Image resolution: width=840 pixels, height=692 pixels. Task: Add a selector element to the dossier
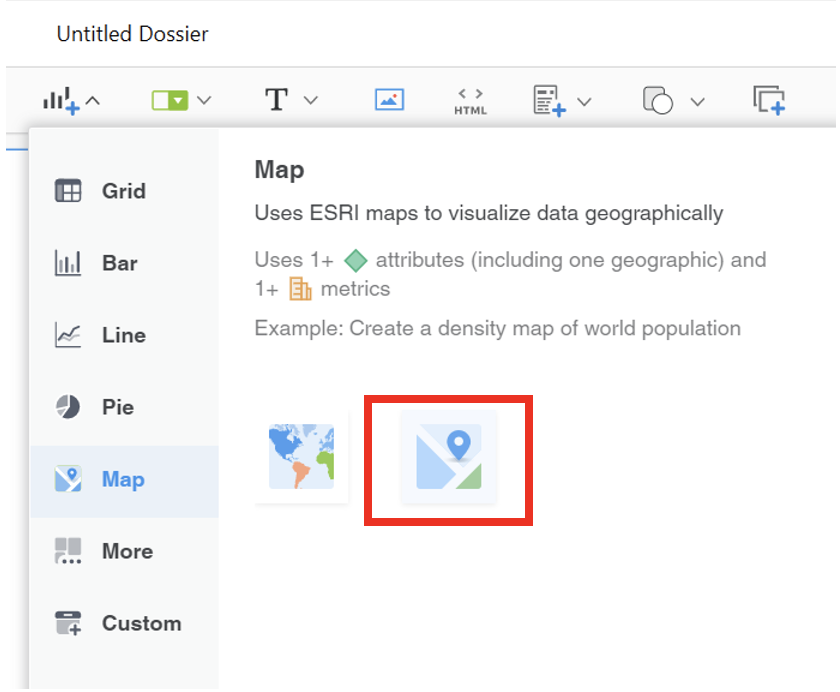pyautogui.click(x=172, y=100)
